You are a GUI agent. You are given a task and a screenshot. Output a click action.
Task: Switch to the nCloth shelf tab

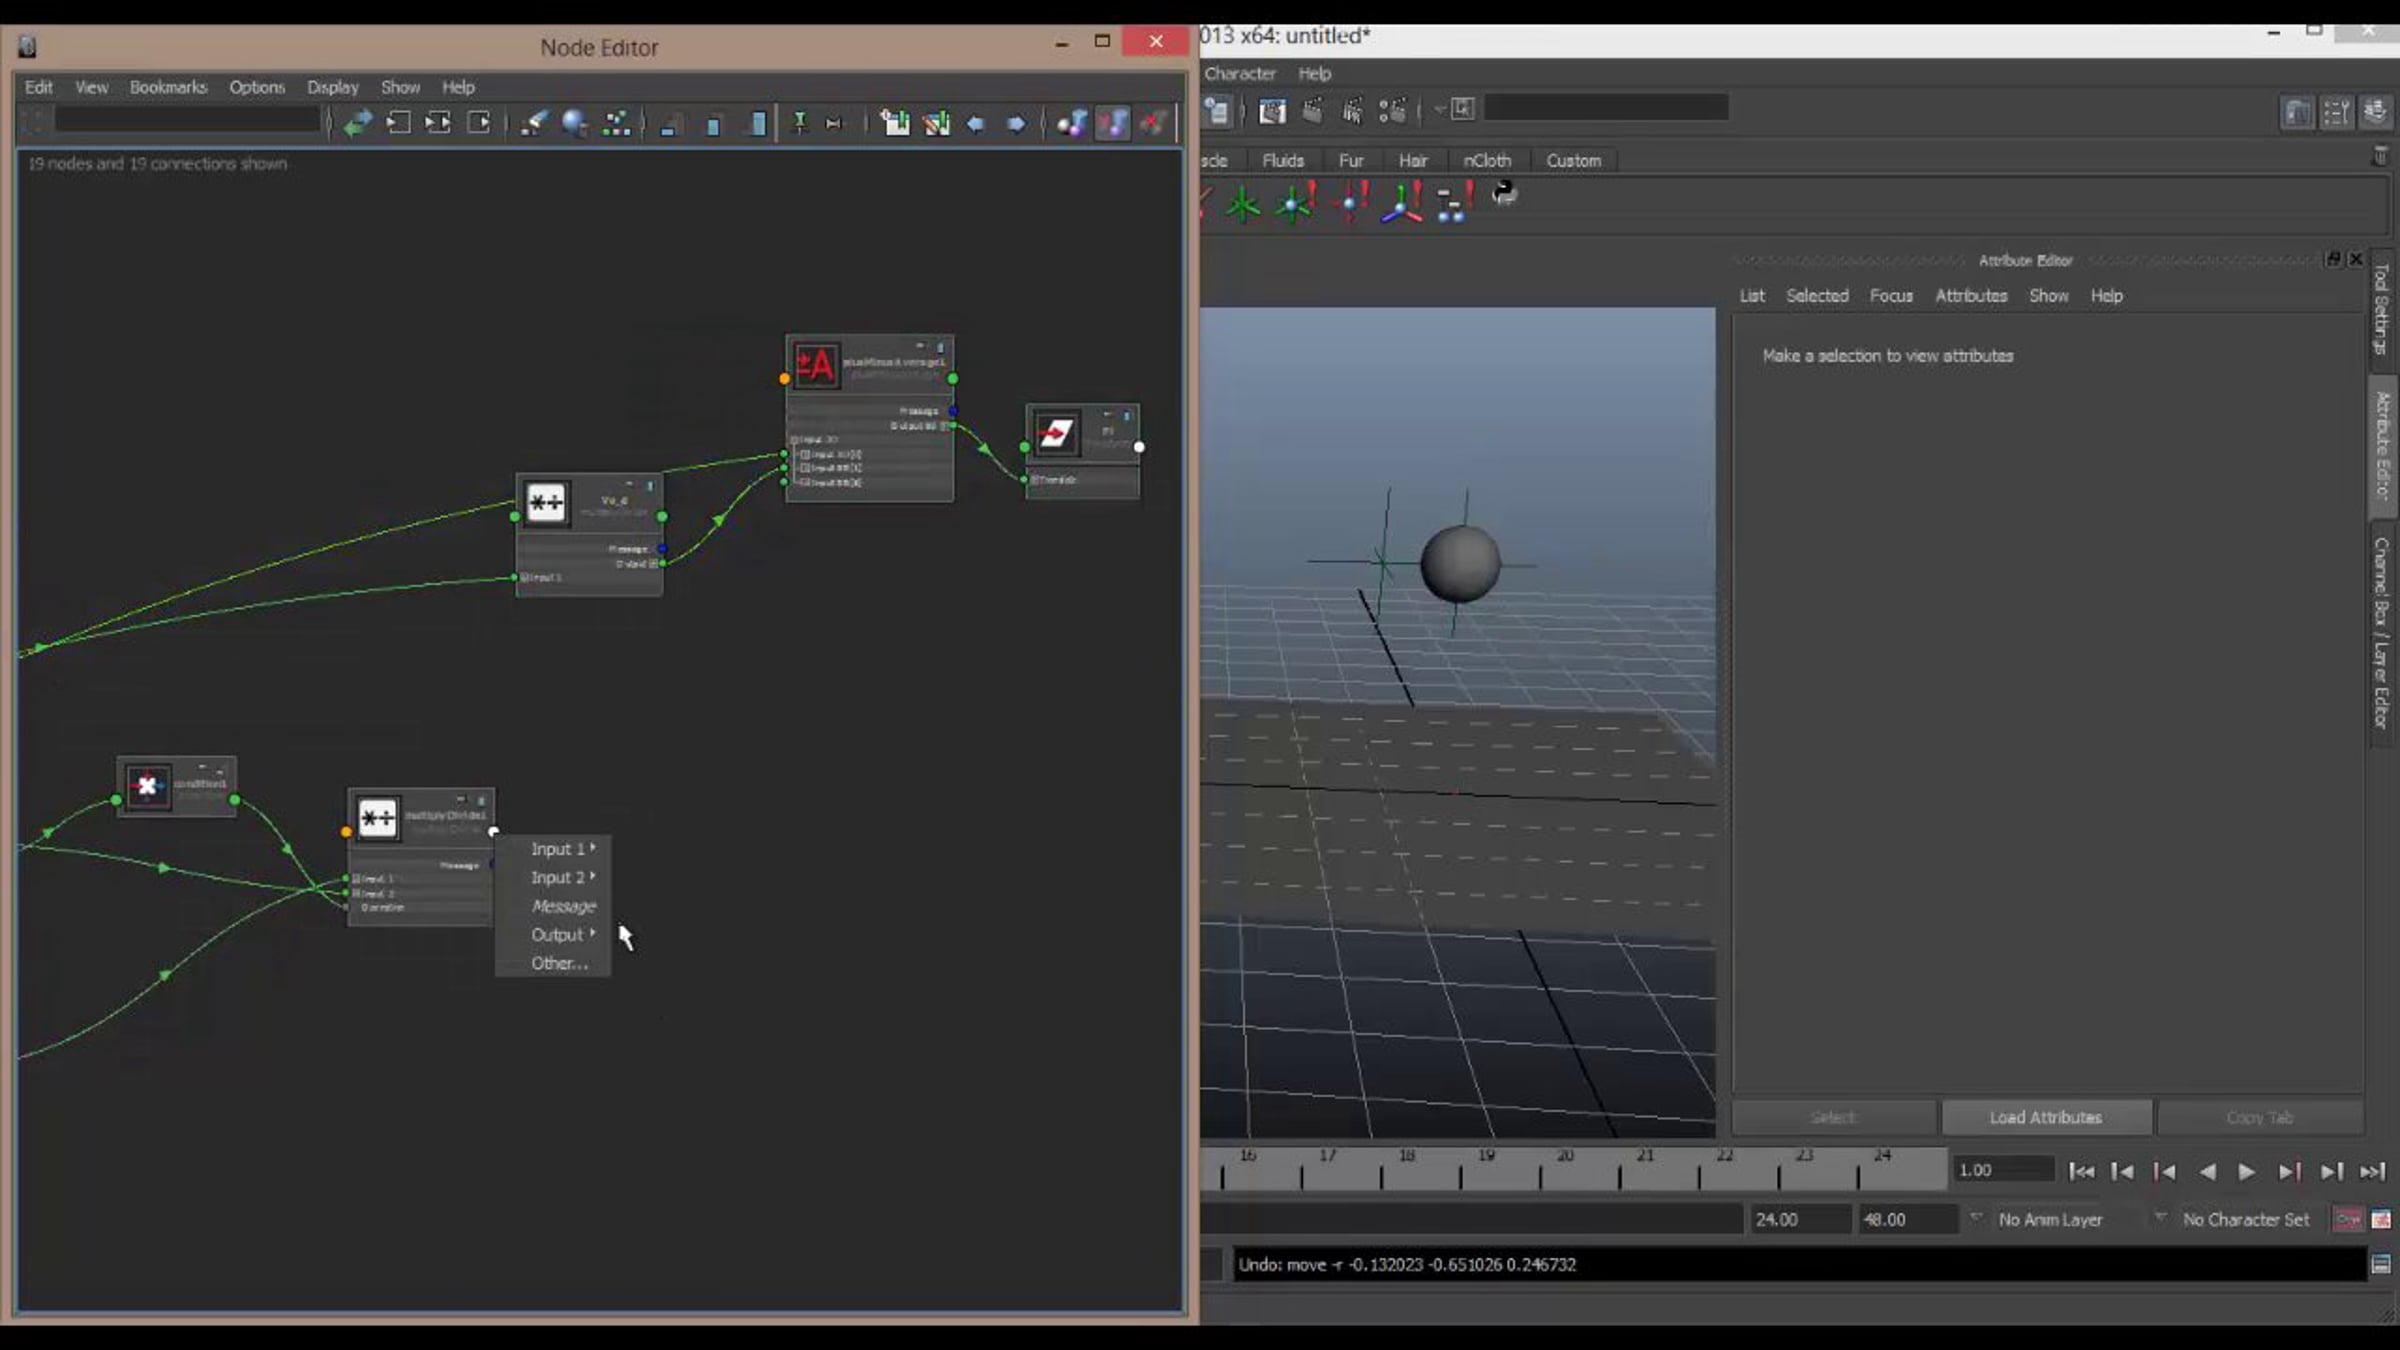click(1486, 160)
